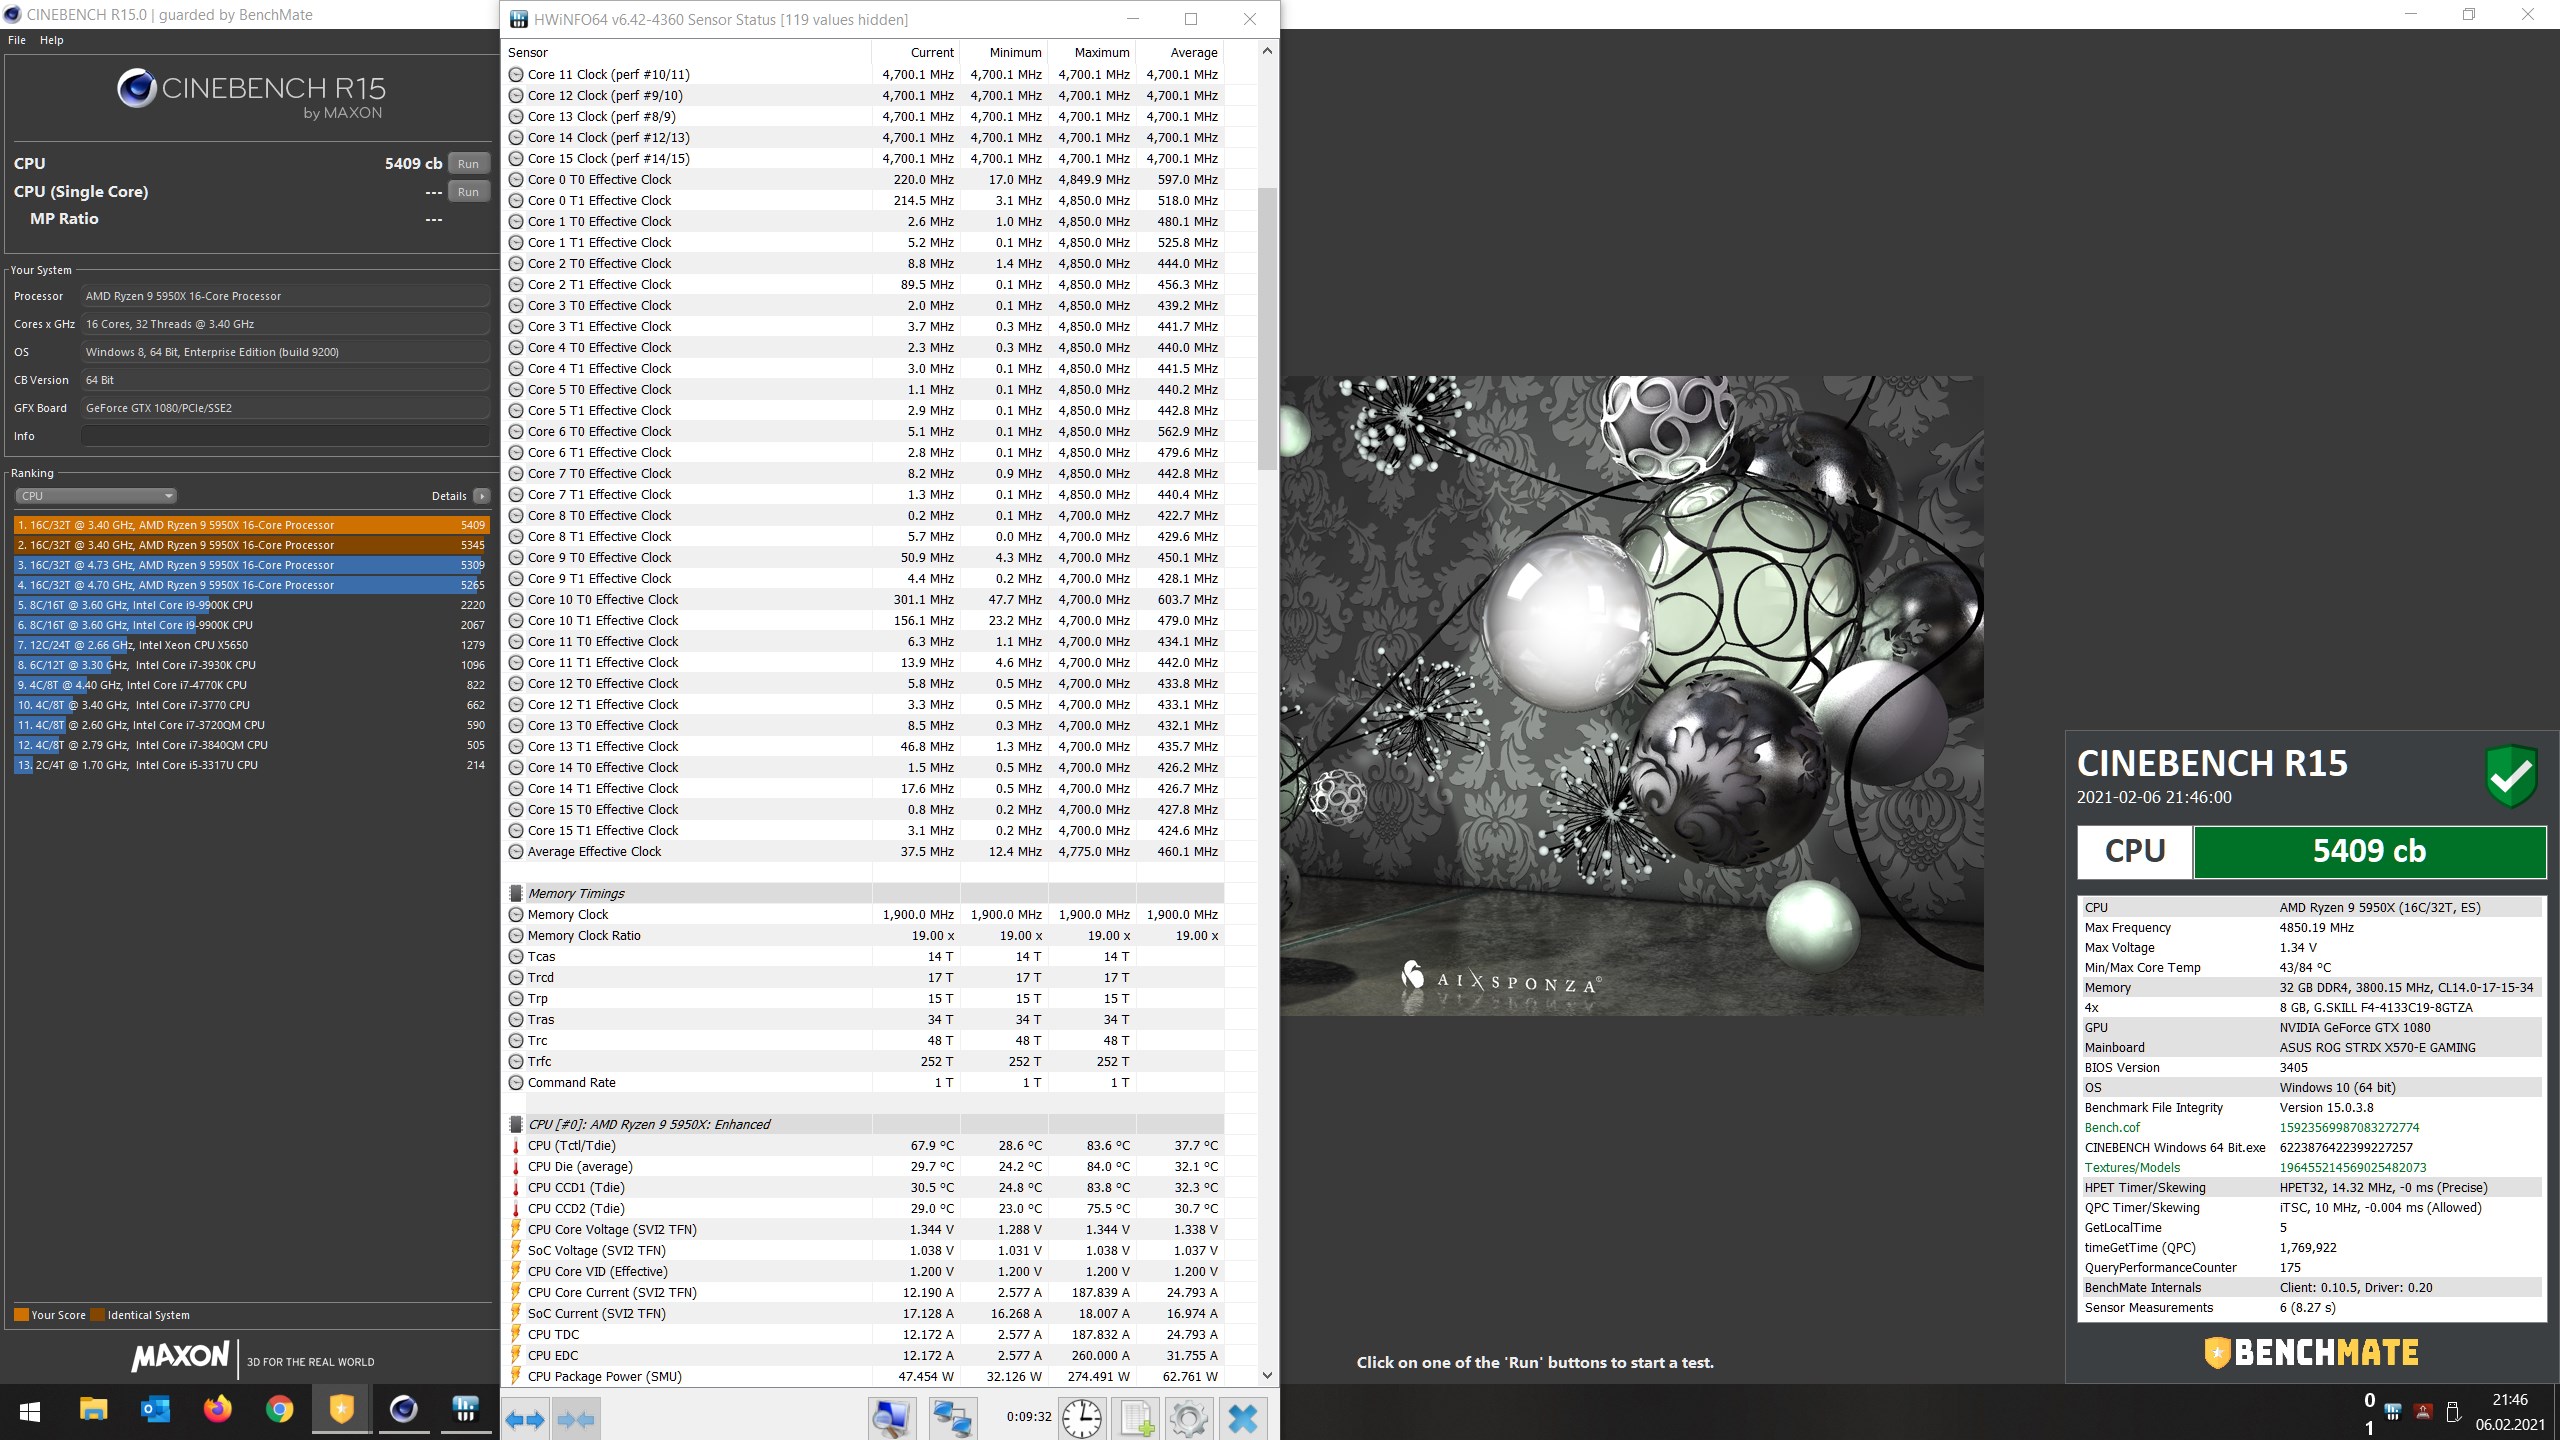Click the rendered Cinebench scene image
This screenshot has height=1440, width=2560.
tap(1632, 696)
